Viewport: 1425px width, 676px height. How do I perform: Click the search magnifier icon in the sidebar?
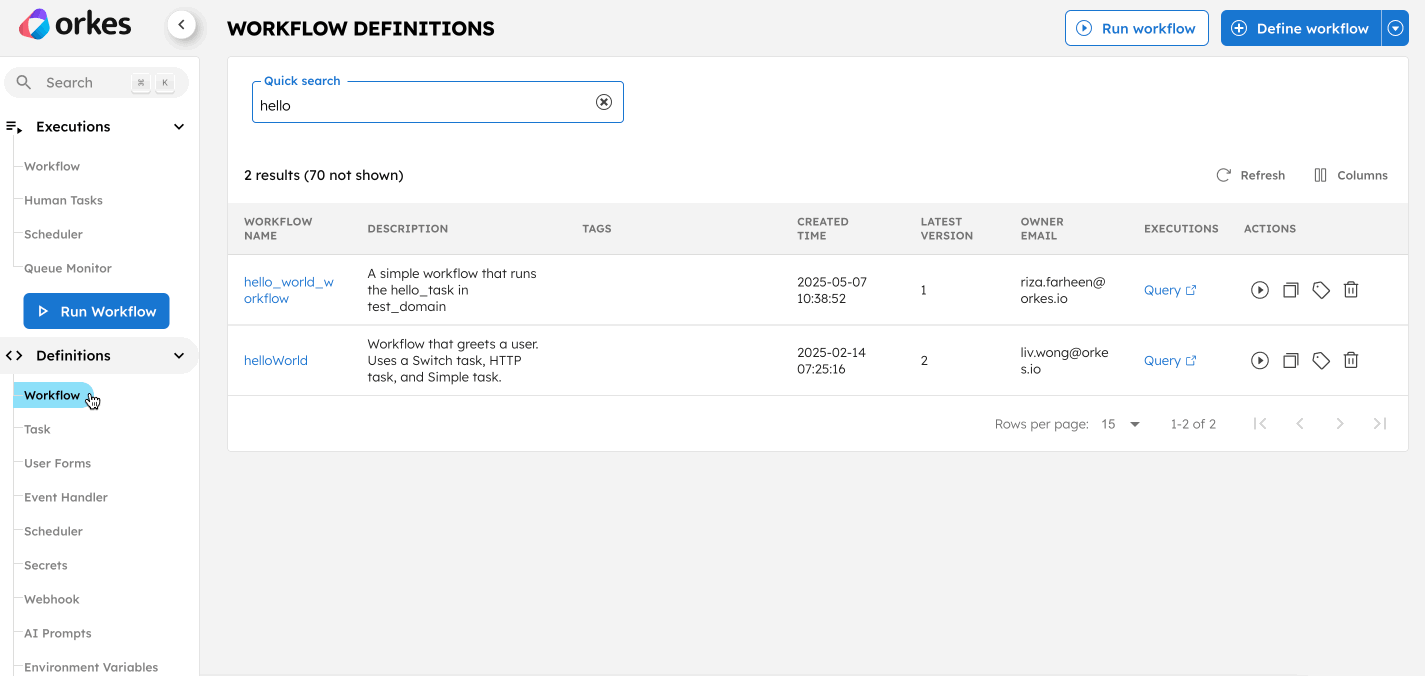[24, 82]
